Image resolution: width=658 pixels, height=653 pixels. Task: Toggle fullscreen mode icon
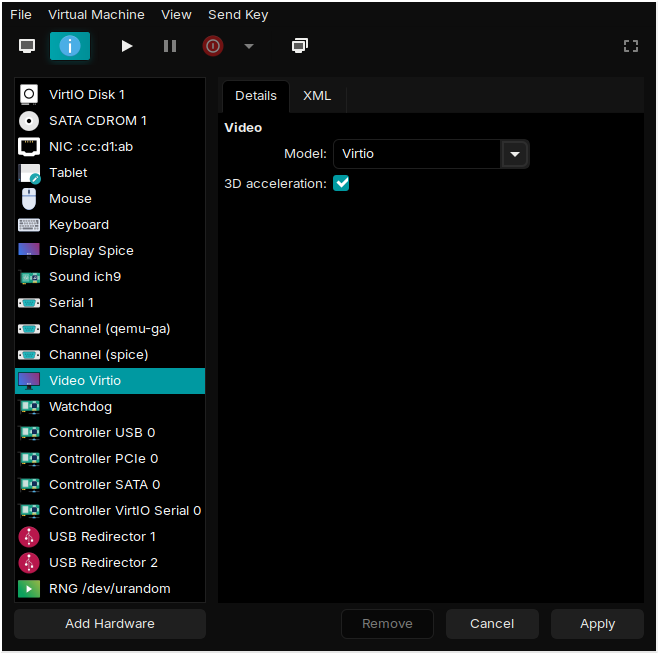coord(630,46)
